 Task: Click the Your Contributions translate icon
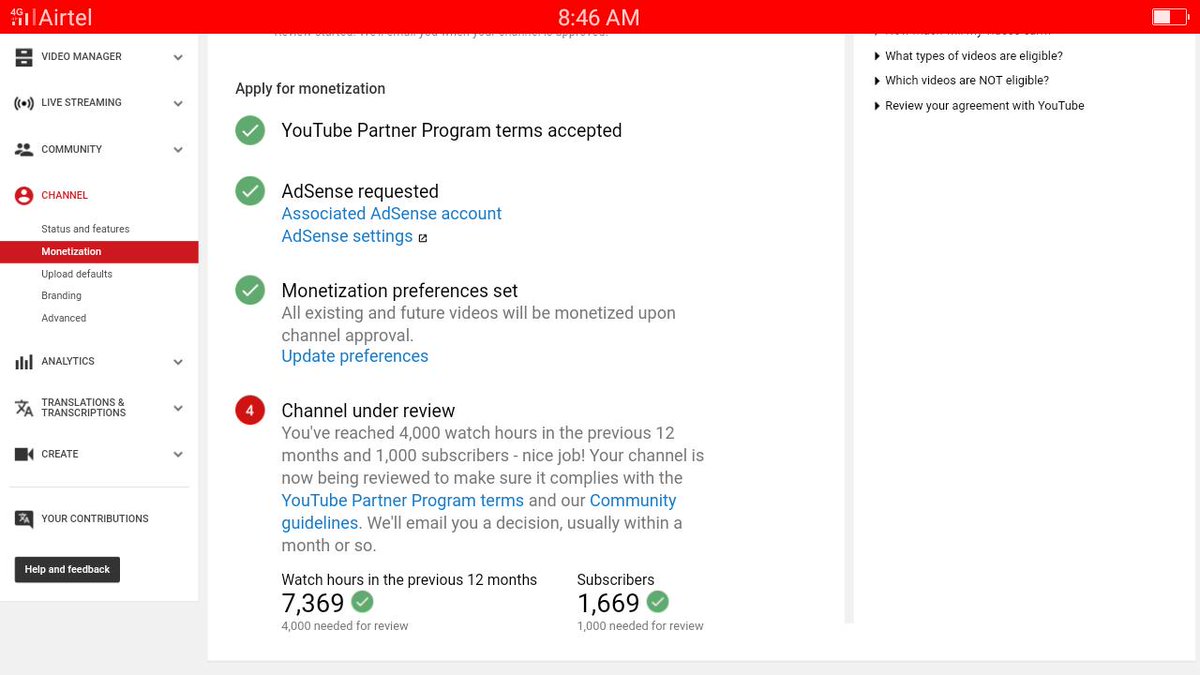24,519
